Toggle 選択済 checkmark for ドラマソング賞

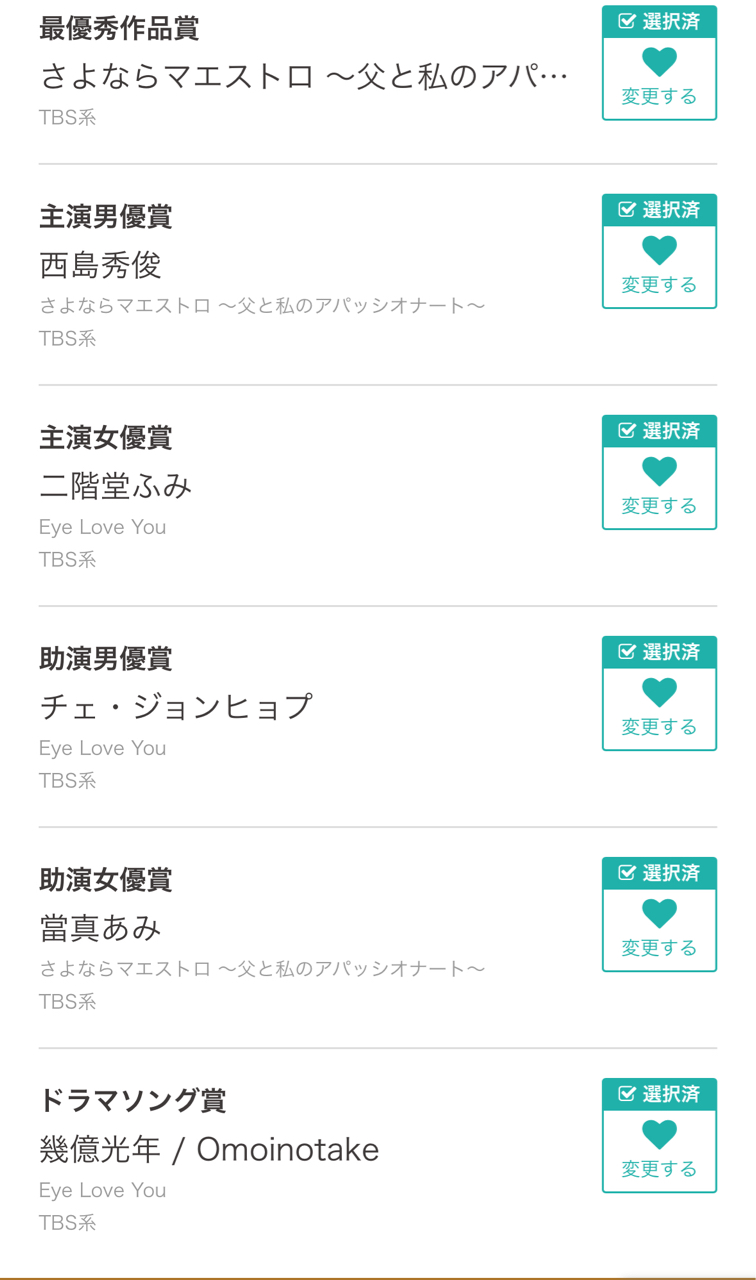pyautogui.click(x=628, y=1094)
